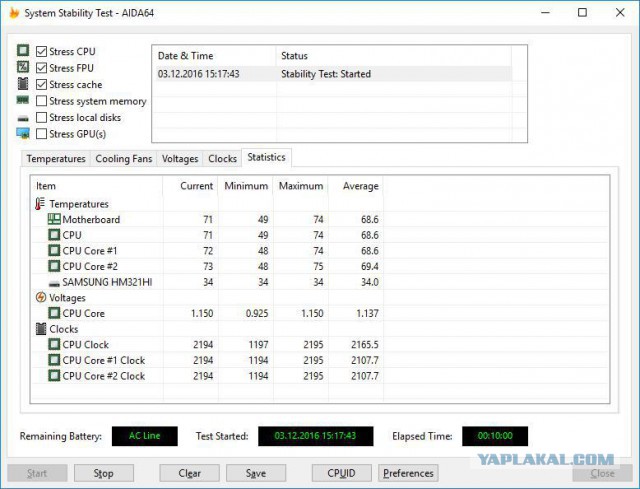This screenshot has width=640, height=489.
Task: Click the system memory RAM module icon
Action: (23, 100)
